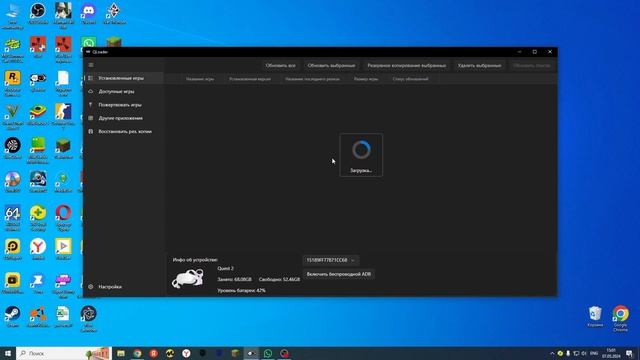Open Восстановить рез. копии section
640x360 pixels.
point(123,131)
